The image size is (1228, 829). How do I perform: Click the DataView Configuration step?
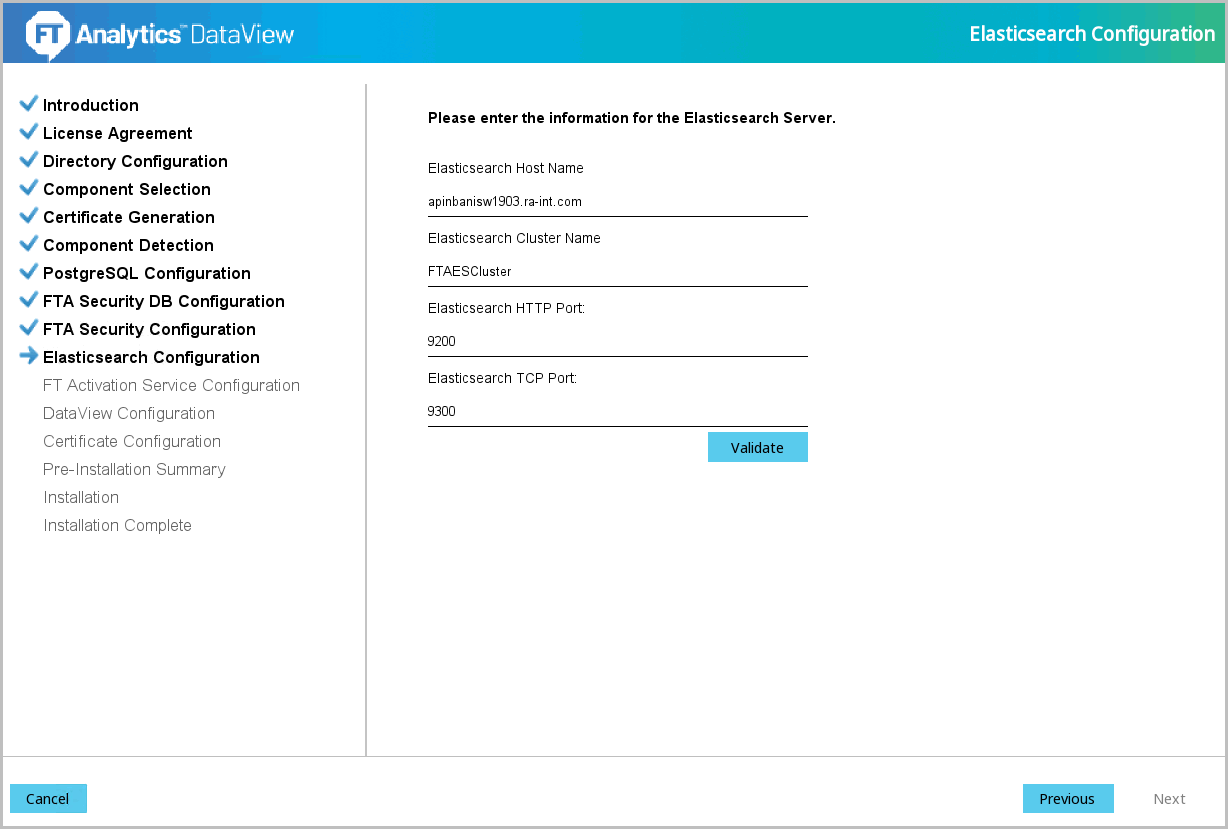[x=129, y=413]
